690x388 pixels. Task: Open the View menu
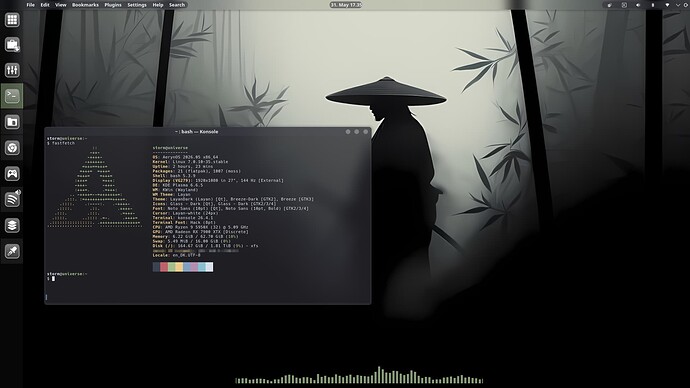61,5
